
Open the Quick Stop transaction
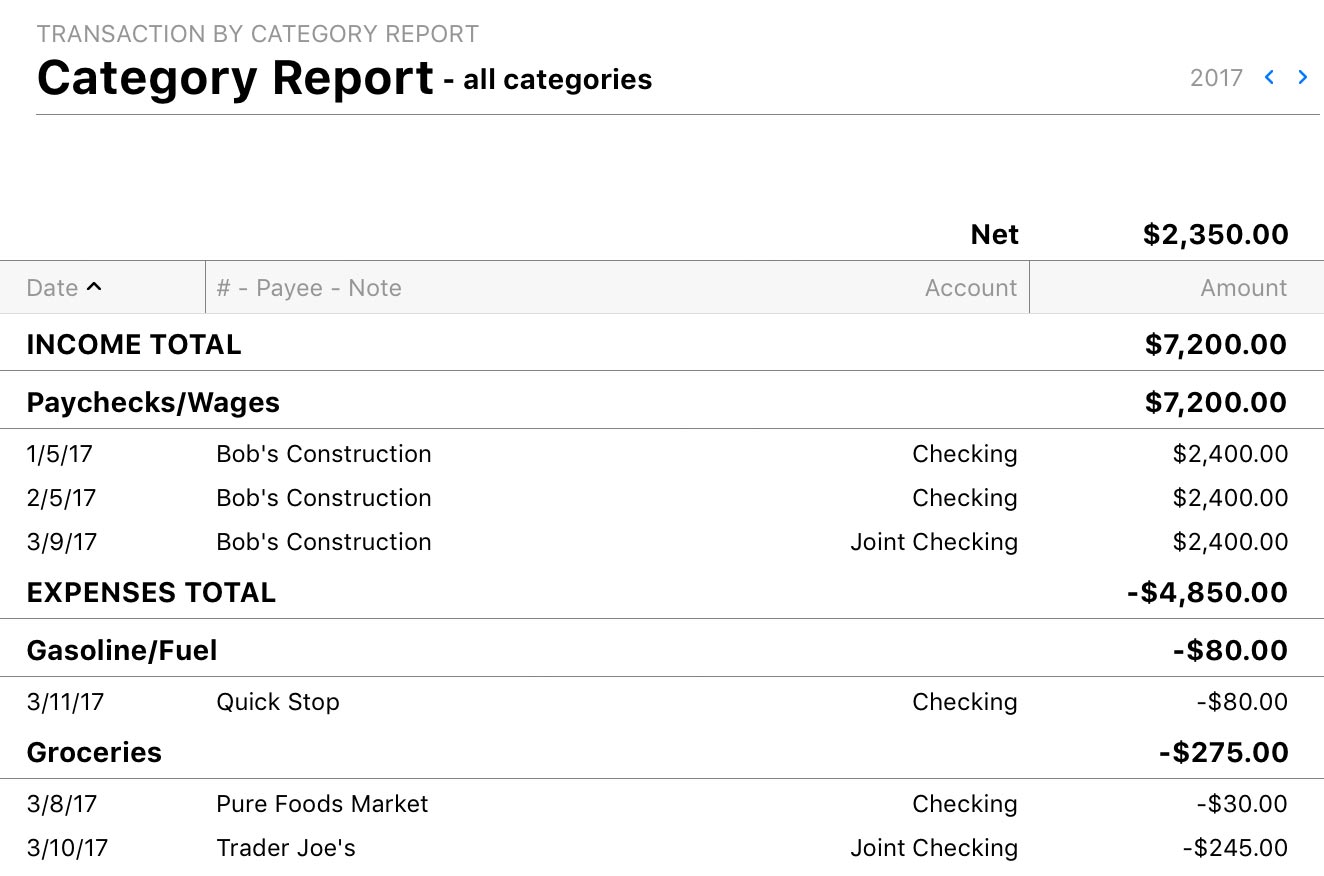pos(278,702)
